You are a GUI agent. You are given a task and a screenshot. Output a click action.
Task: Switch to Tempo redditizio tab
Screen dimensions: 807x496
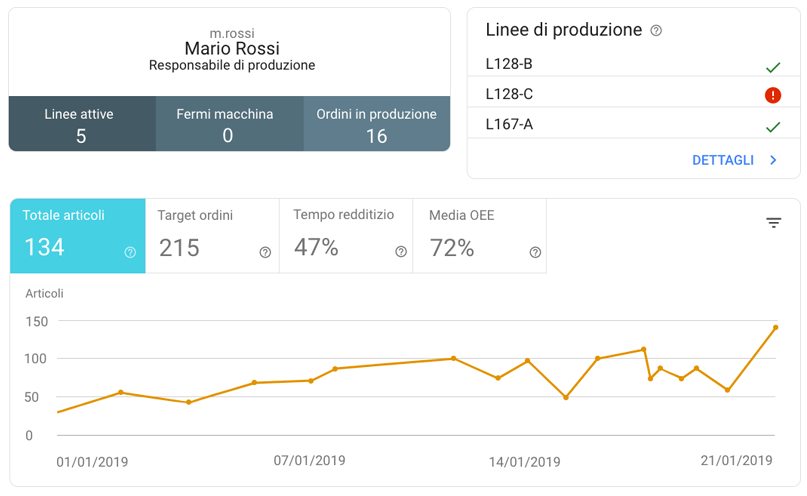(x=347, y=235)
